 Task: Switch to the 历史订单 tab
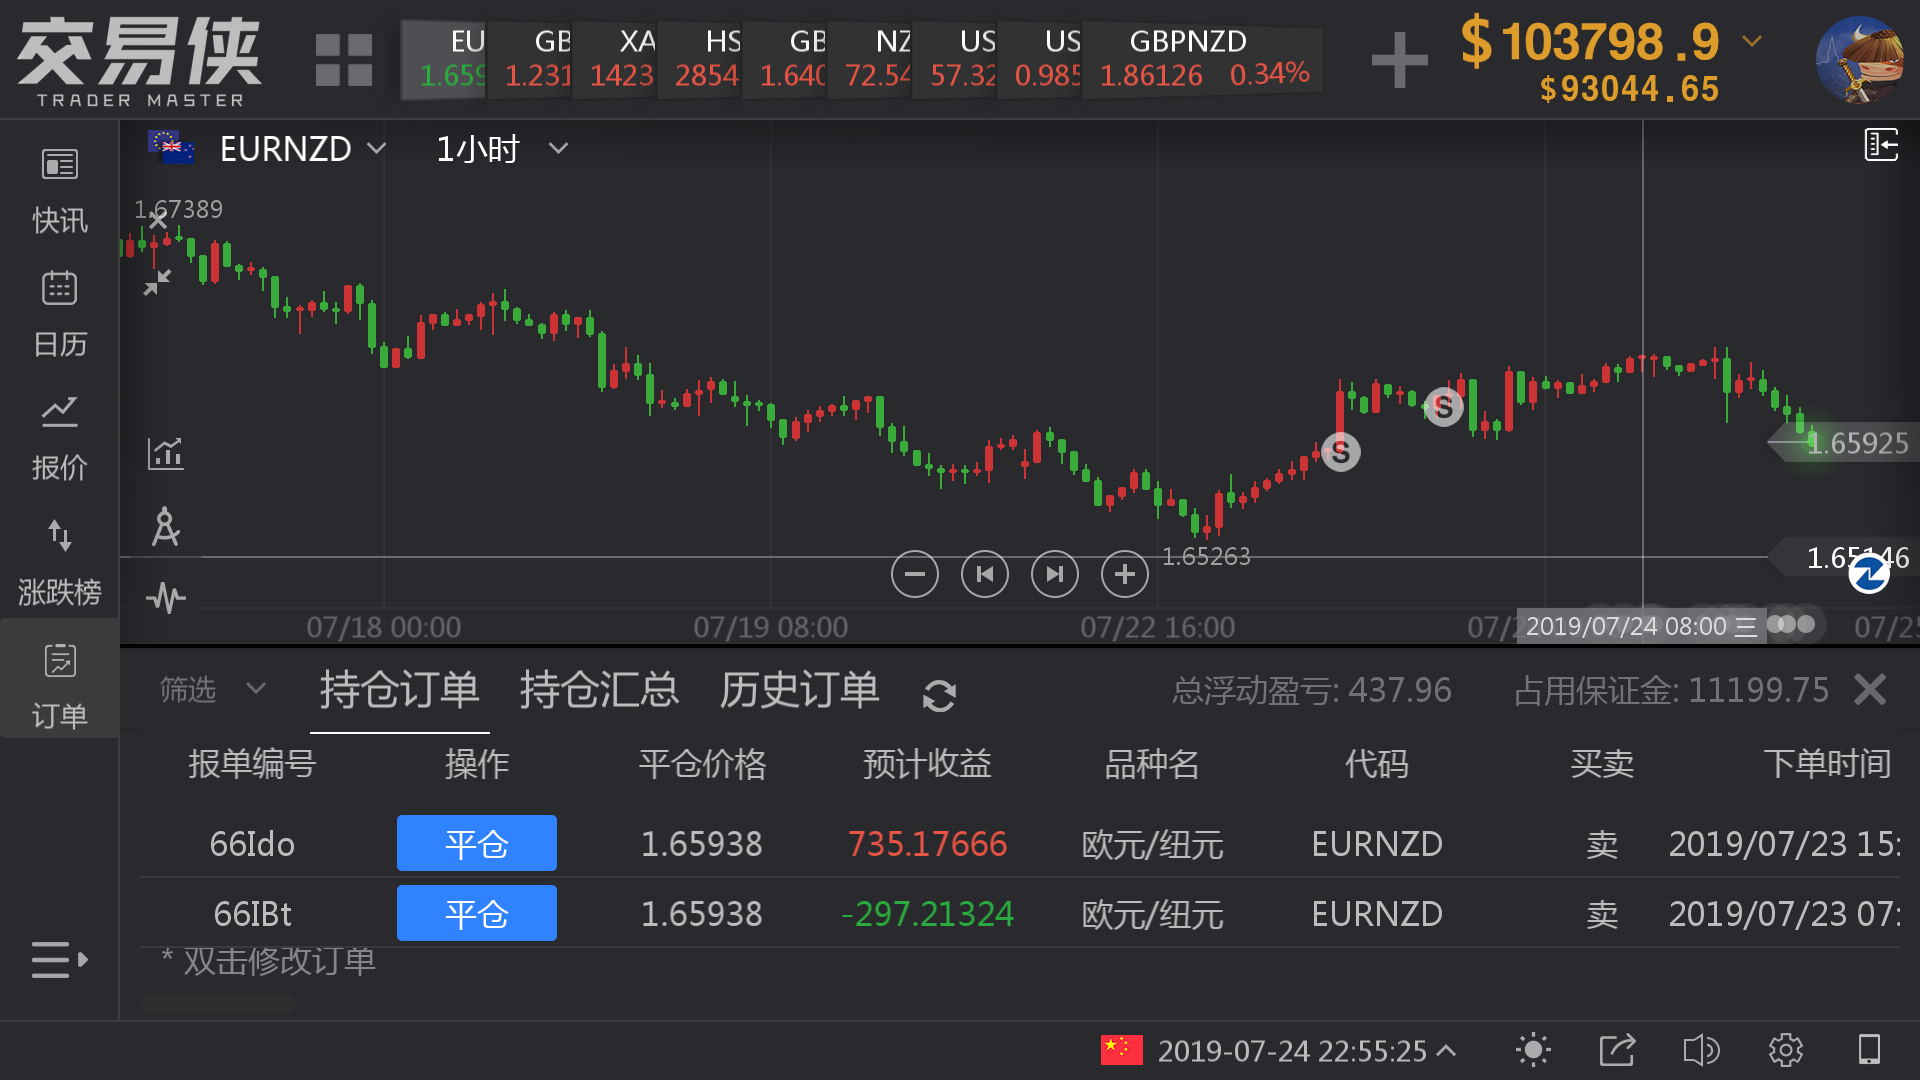[x=799, y=690]
